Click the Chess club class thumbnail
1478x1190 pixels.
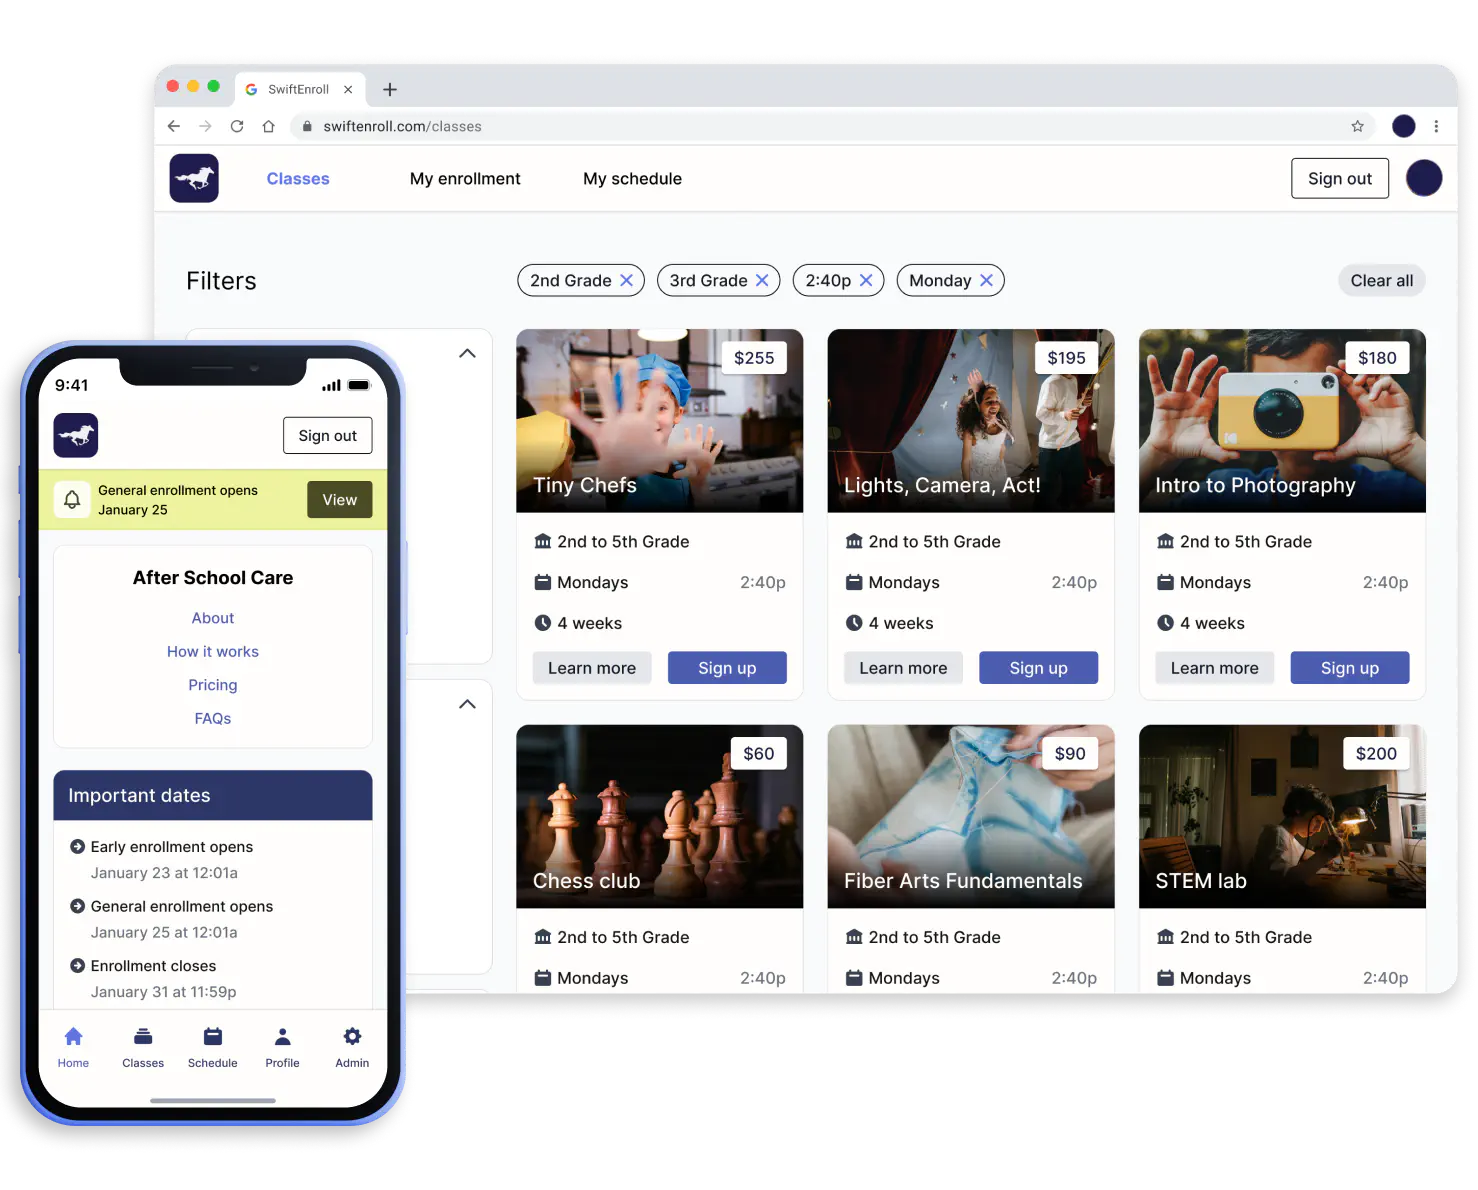[659, 816]
